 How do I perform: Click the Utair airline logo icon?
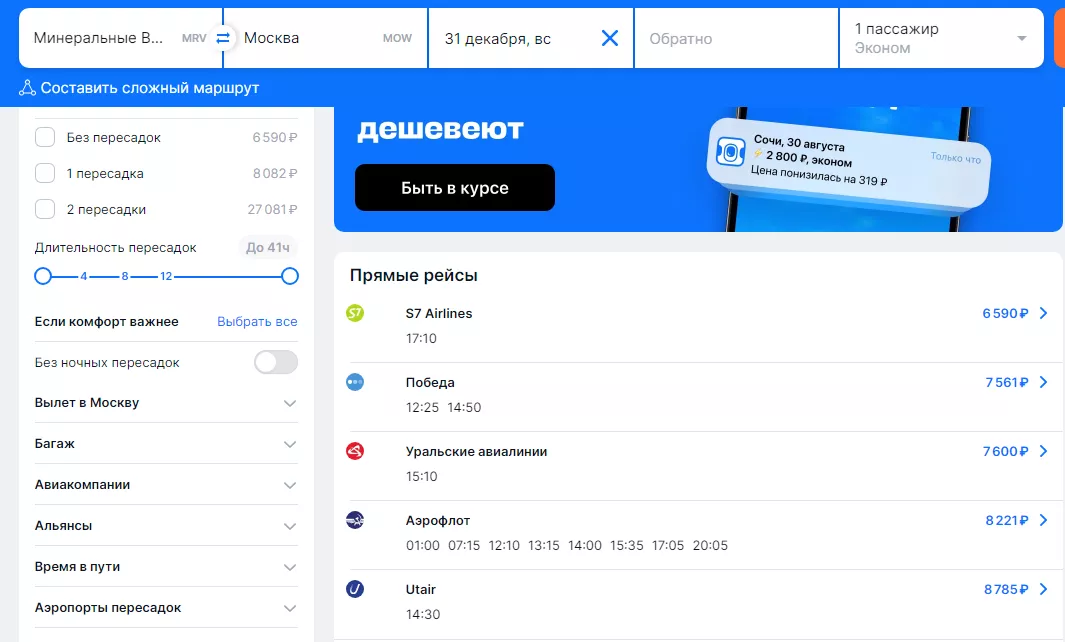click(354, 589)
